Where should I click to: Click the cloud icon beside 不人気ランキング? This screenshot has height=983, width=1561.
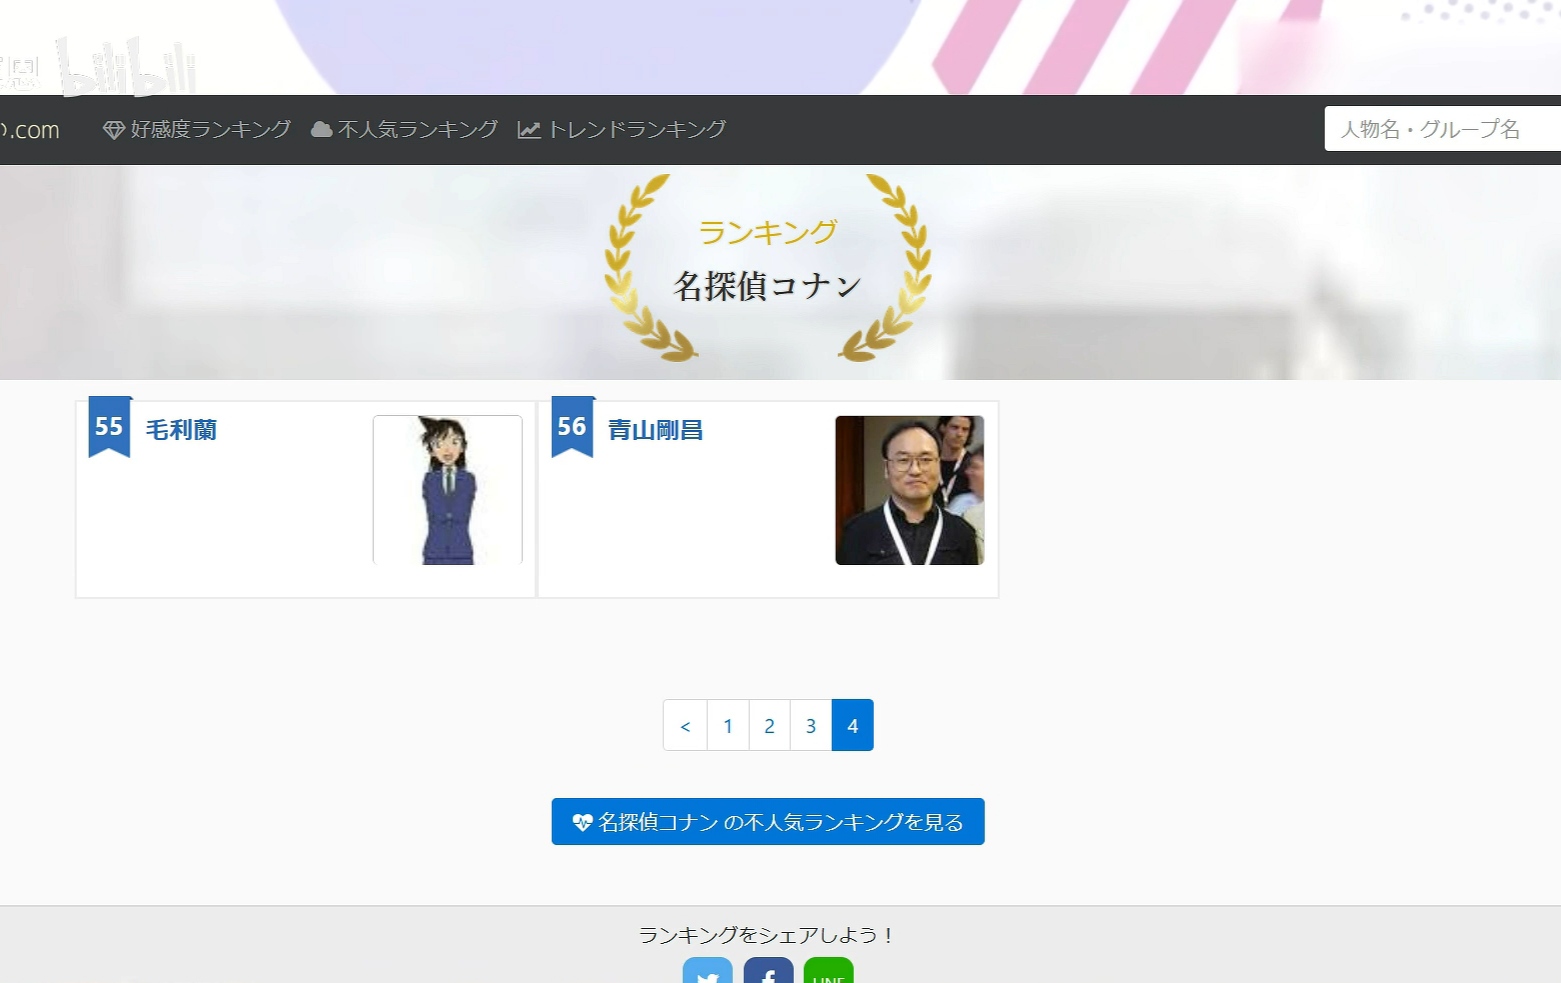click(322, 129)
